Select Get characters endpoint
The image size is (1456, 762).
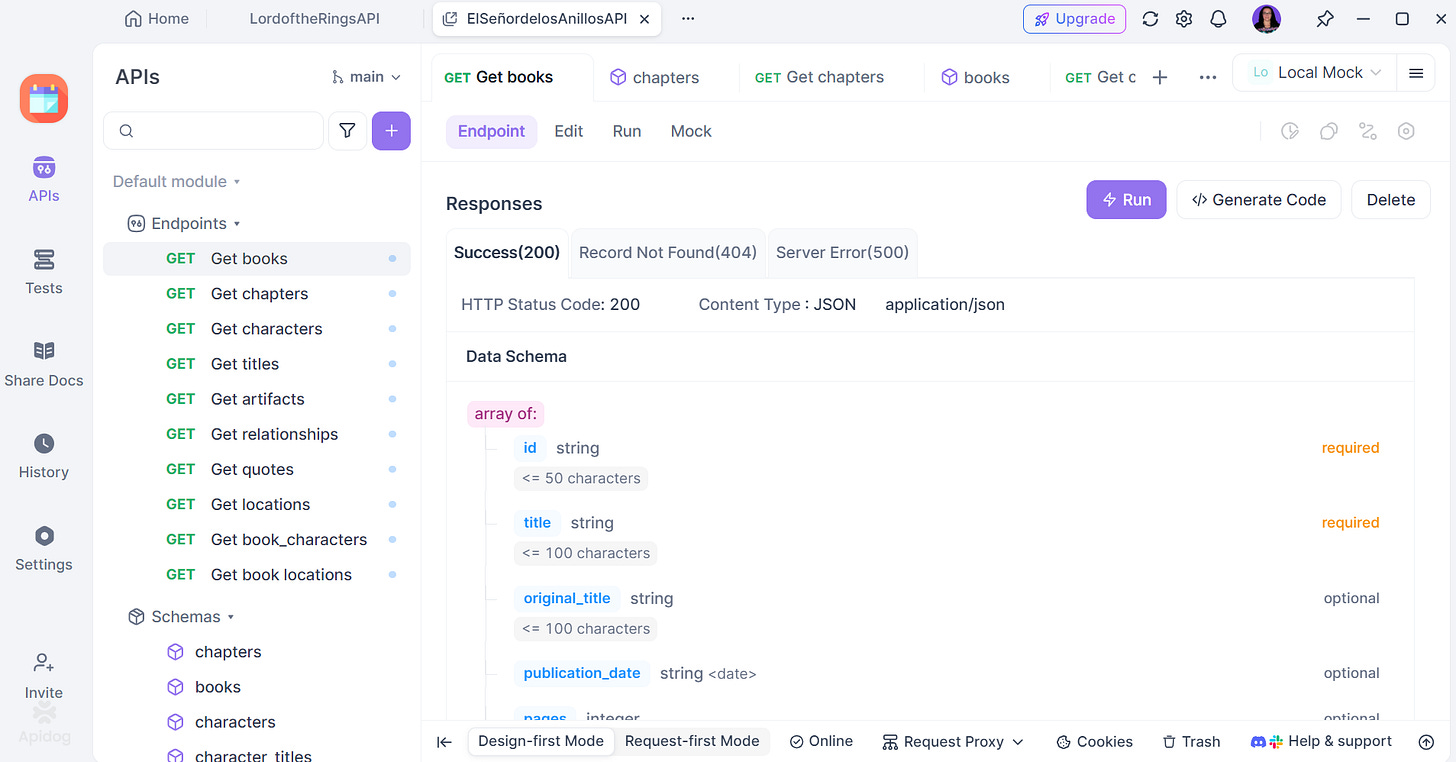pos(257,329)
